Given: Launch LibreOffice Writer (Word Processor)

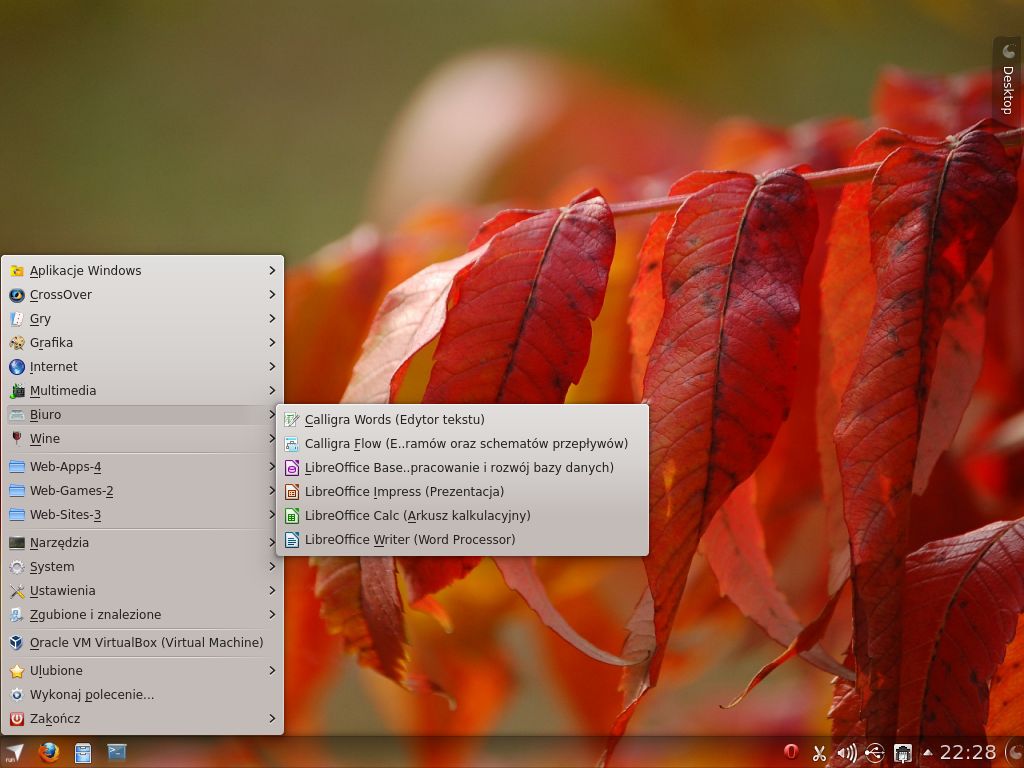Looking at the screenshot, I should (x=462, y=539).
